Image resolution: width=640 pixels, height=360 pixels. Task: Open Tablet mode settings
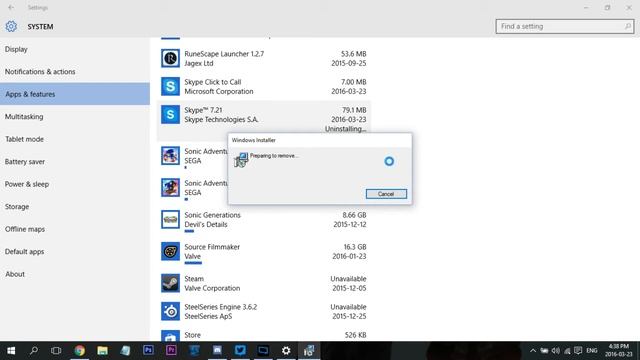point(75,139)
